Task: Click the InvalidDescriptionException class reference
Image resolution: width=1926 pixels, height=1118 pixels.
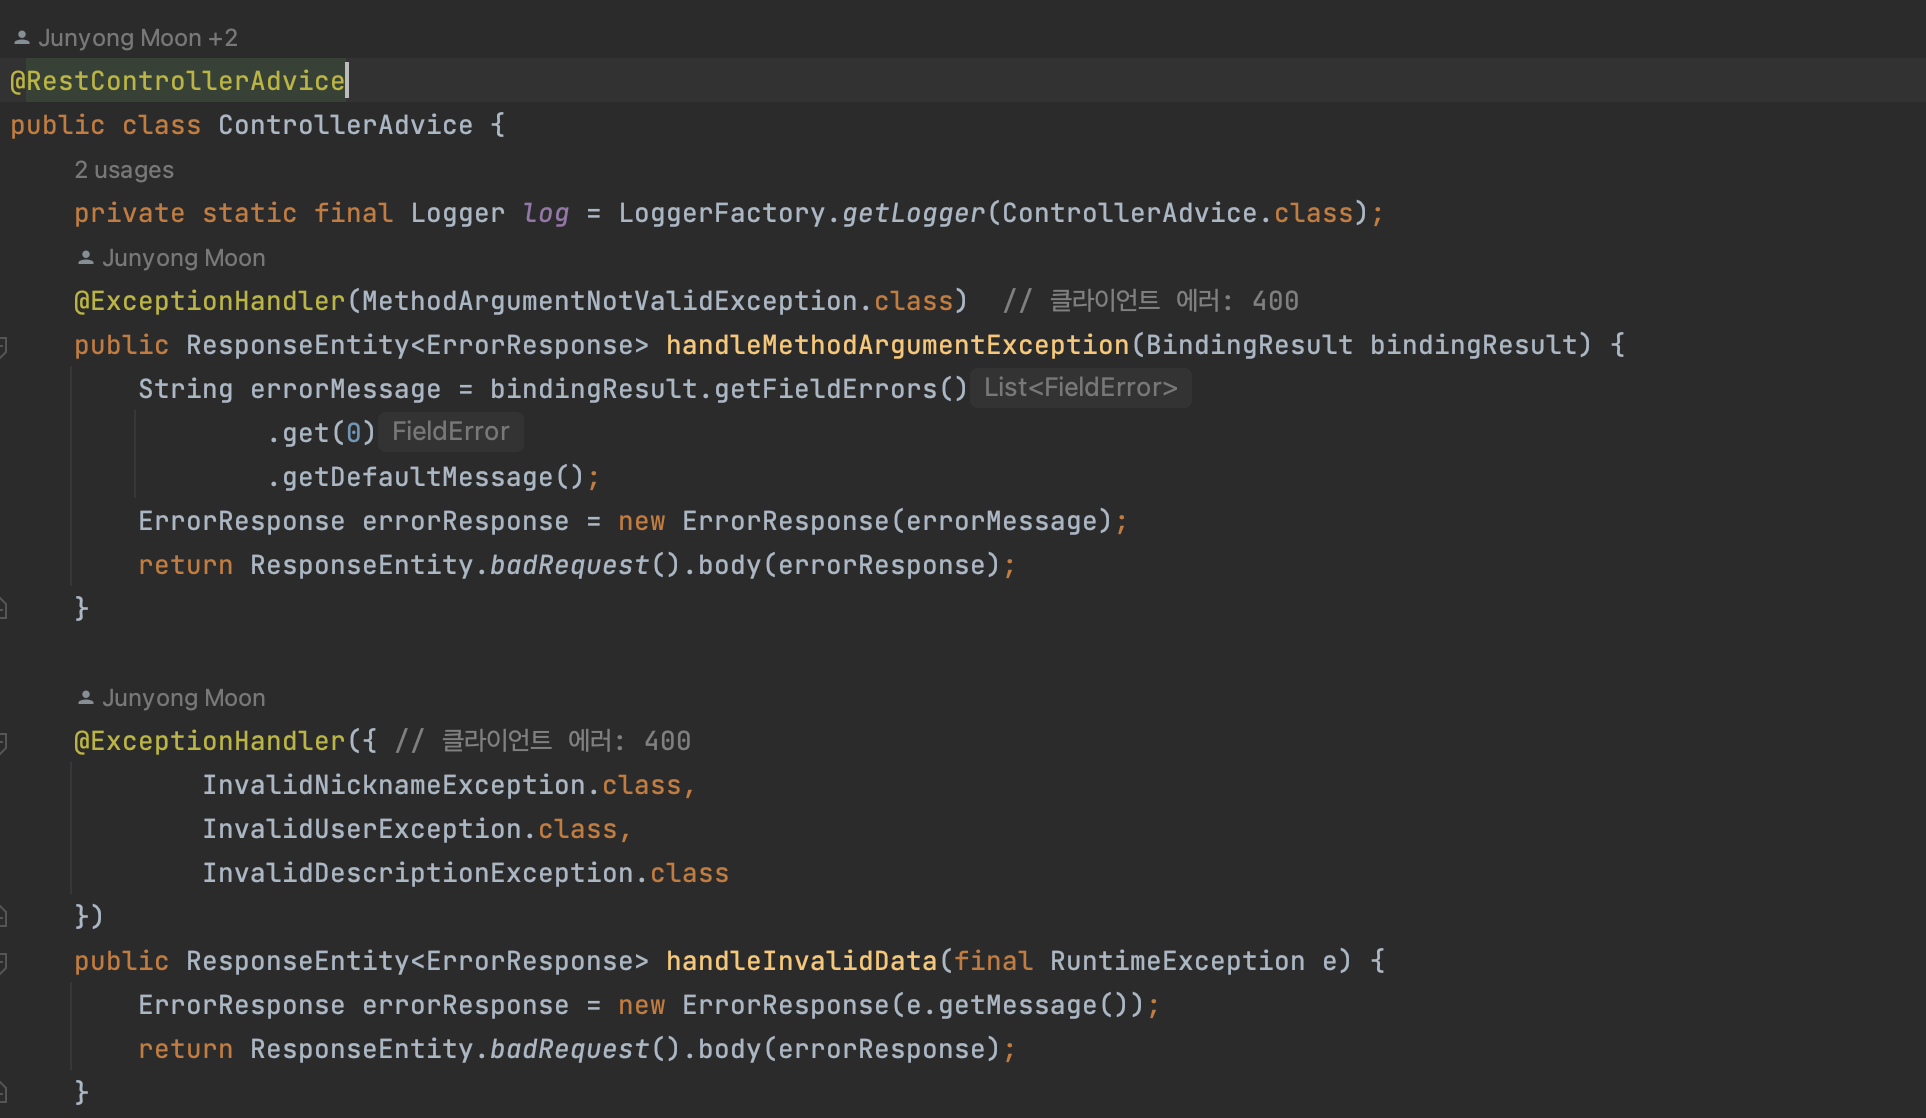Action: pyautogui.click(x=417, y=873)
